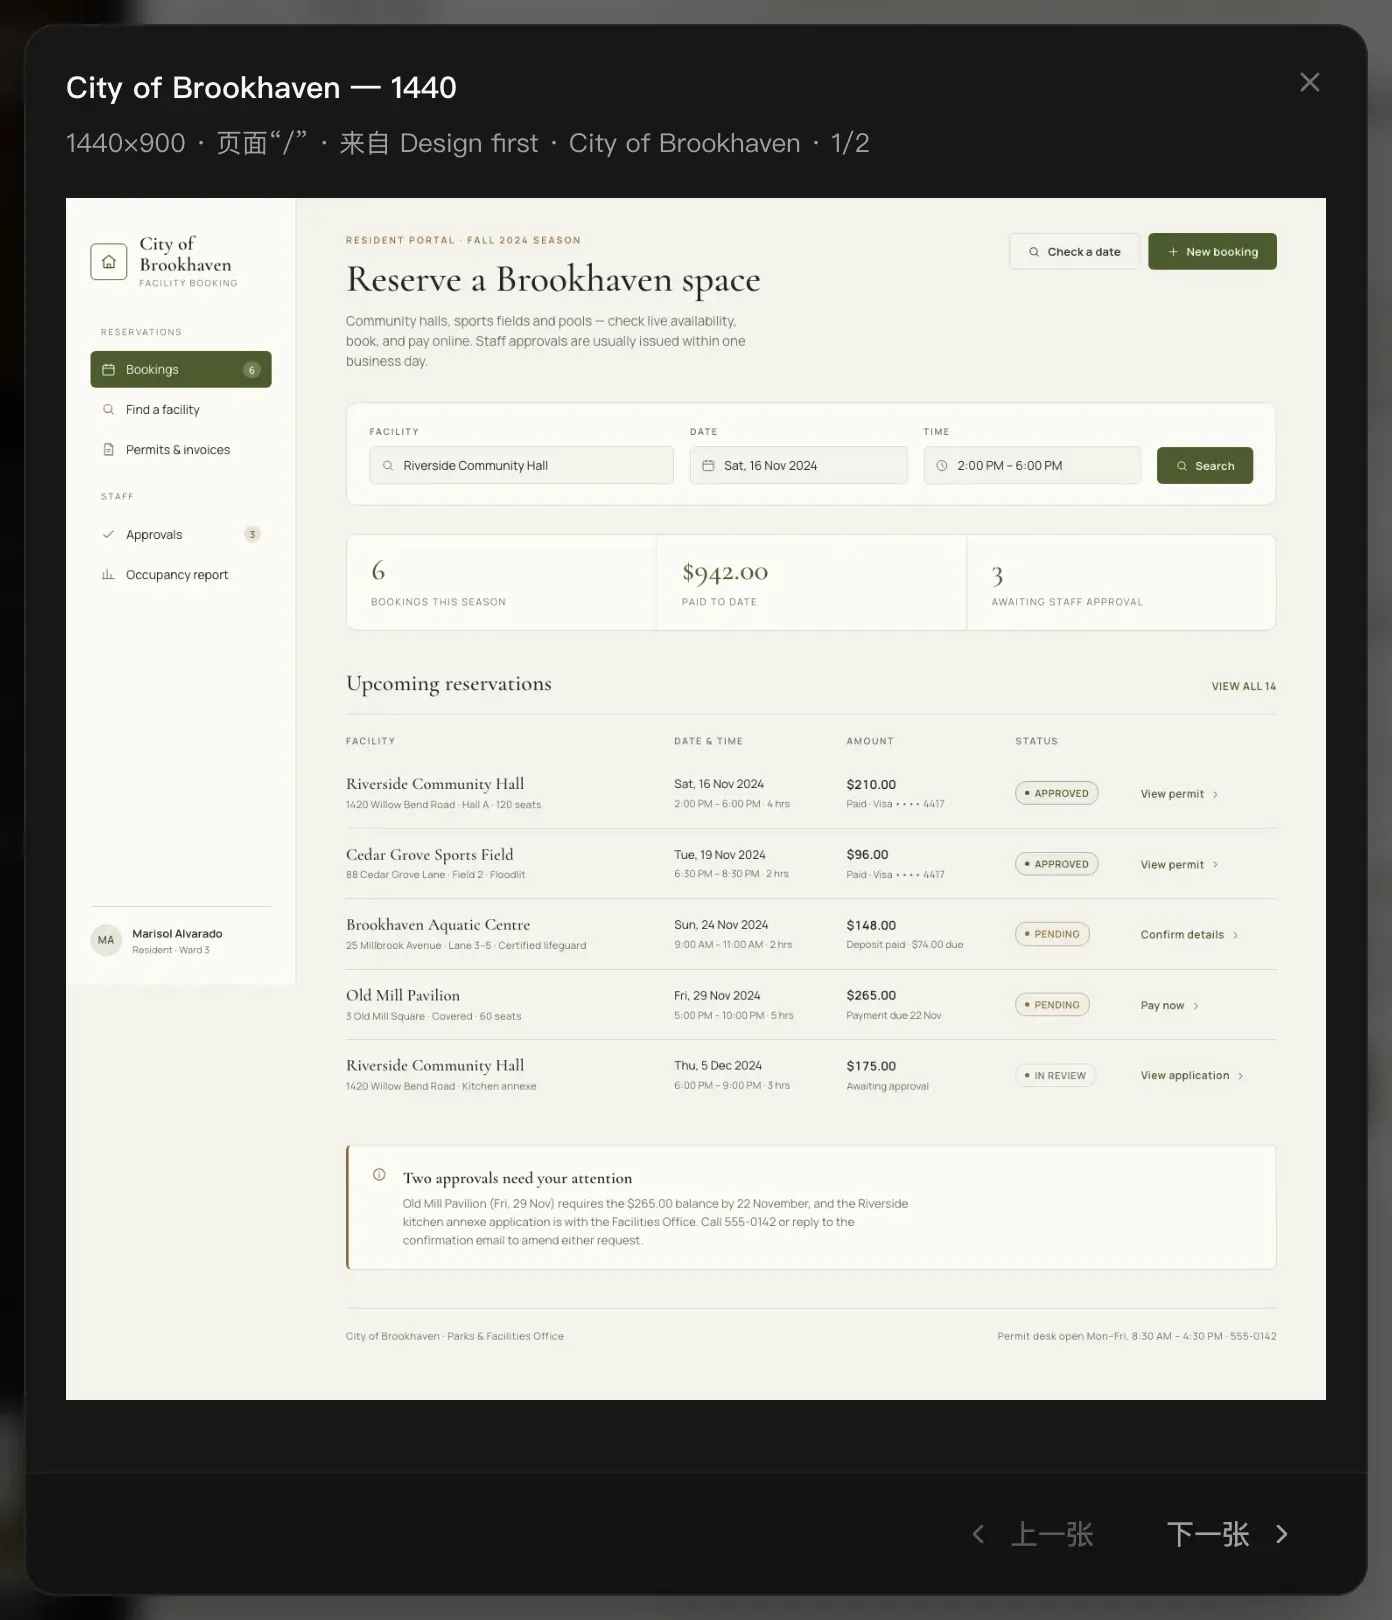Click the right chevron next to 下一张
Viewport: 1392px width, 1620px height.
coord(1282,1534)
